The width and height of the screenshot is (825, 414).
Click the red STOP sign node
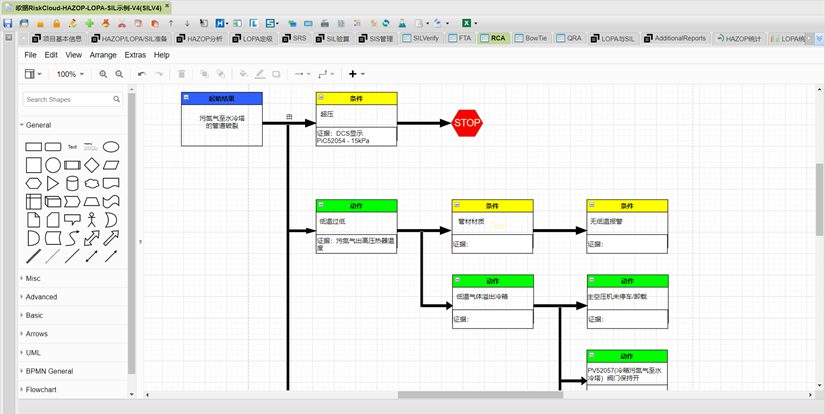(x=467, y=123)
